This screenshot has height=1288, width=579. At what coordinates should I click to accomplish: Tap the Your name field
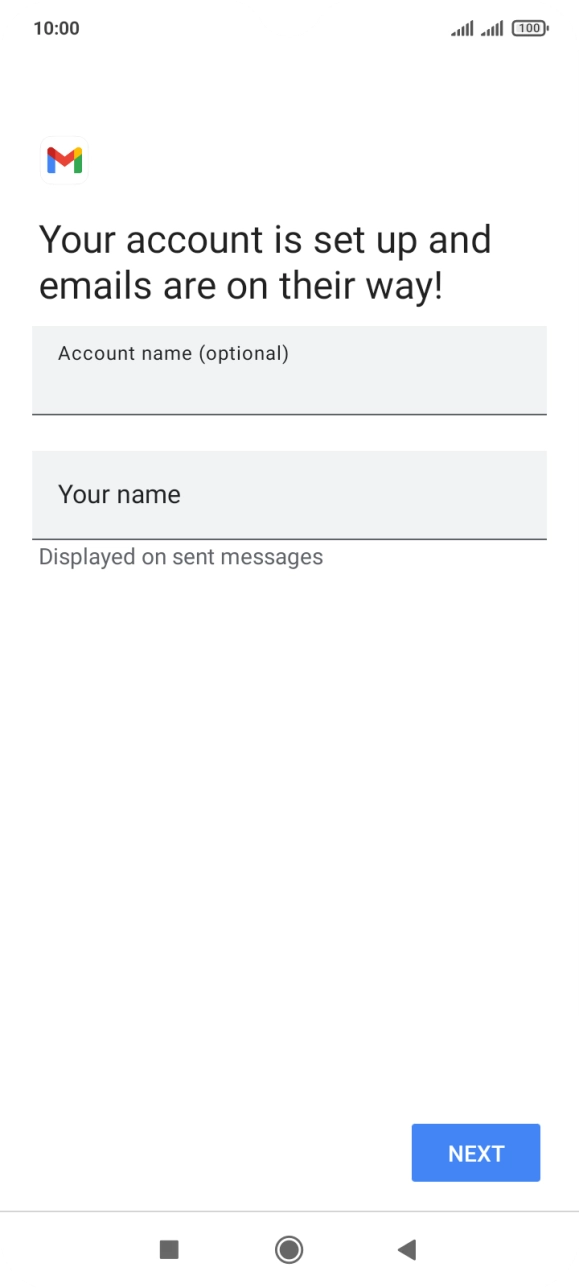pos(289,495)
